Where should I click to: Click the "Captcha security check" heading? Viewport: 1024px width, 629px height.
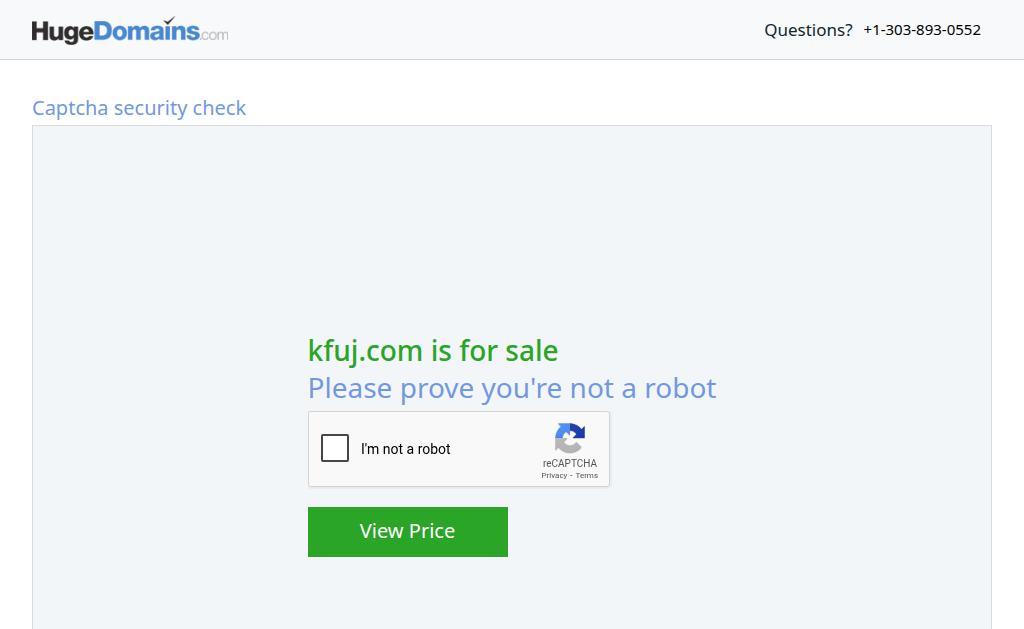[139, 108]
